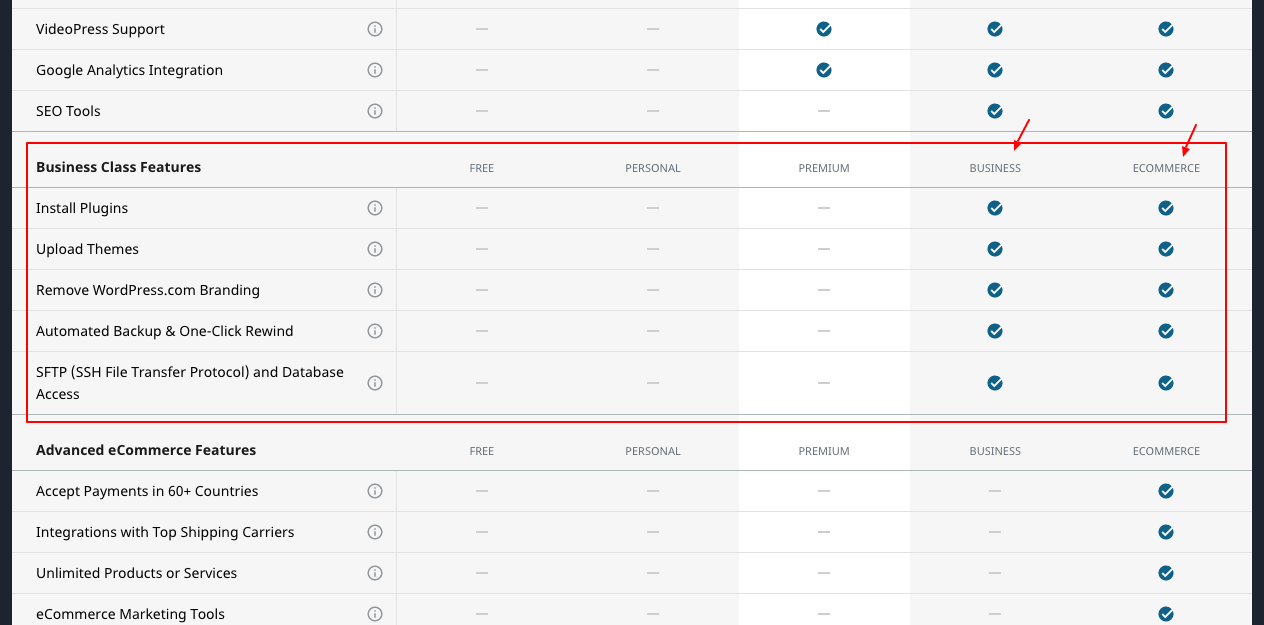Expand the info icon beside VideoPress Support
Screen dimensions: 1264x625
click(x=375, y=29)
